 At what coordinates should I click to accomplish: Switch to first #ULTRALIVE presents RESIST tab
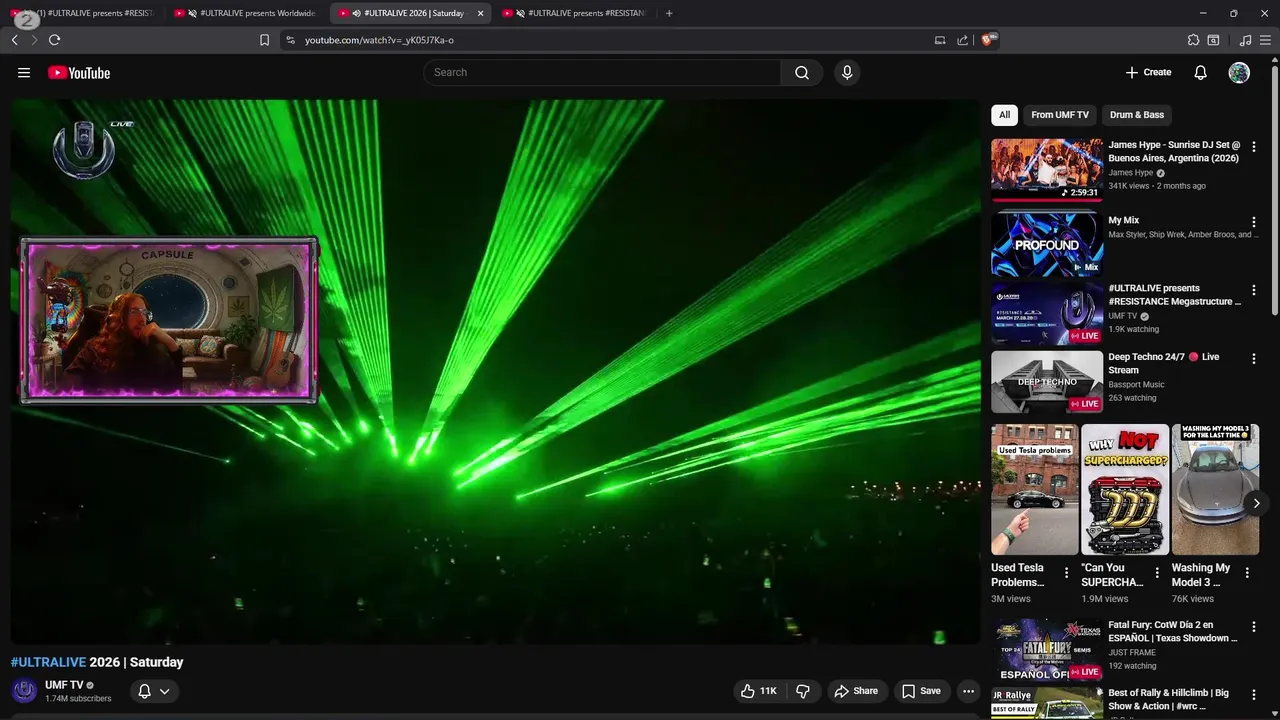click(x=83, y=13)
